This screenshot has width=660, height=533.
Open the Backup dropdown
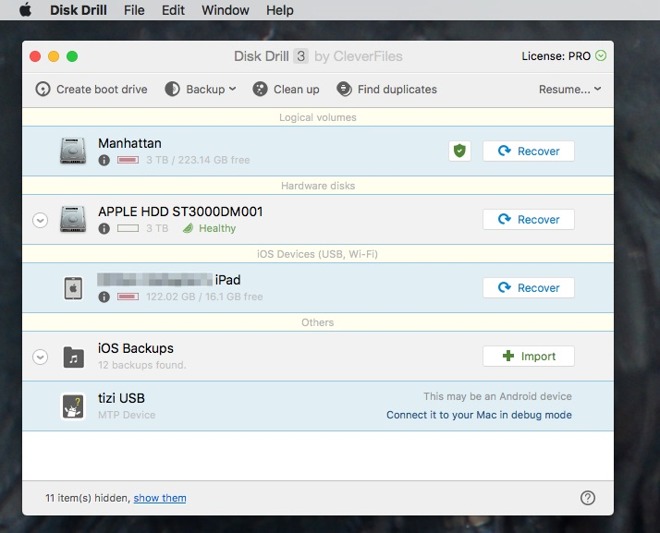[200, 89]
